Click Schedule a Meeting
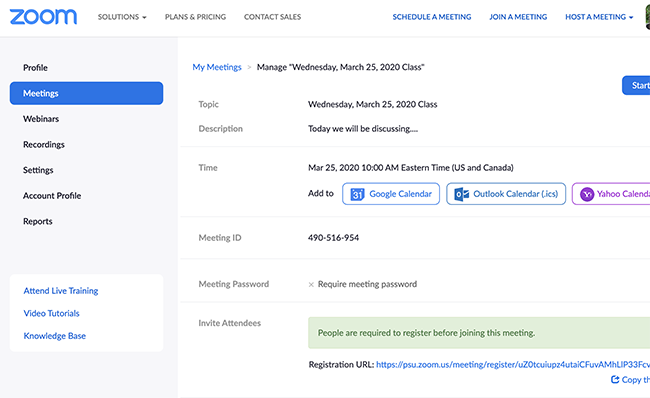 point(432,17)
